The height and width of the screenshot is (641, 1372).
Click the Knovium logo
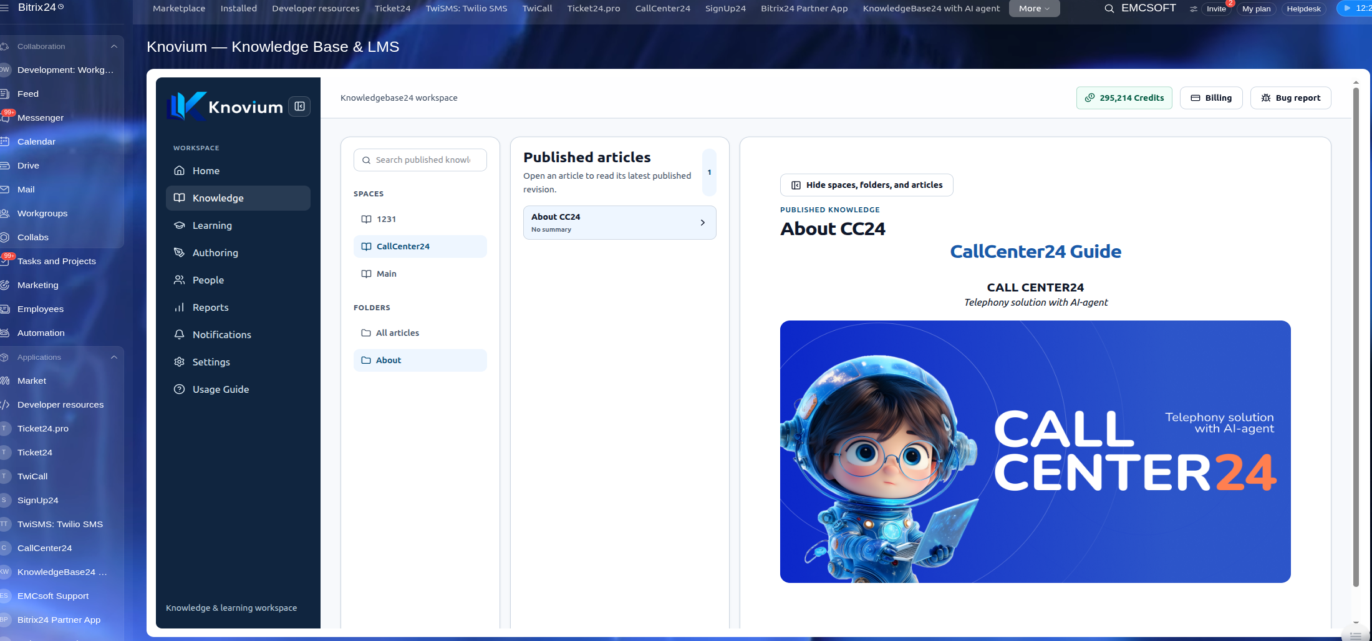[x=225, y=106]
